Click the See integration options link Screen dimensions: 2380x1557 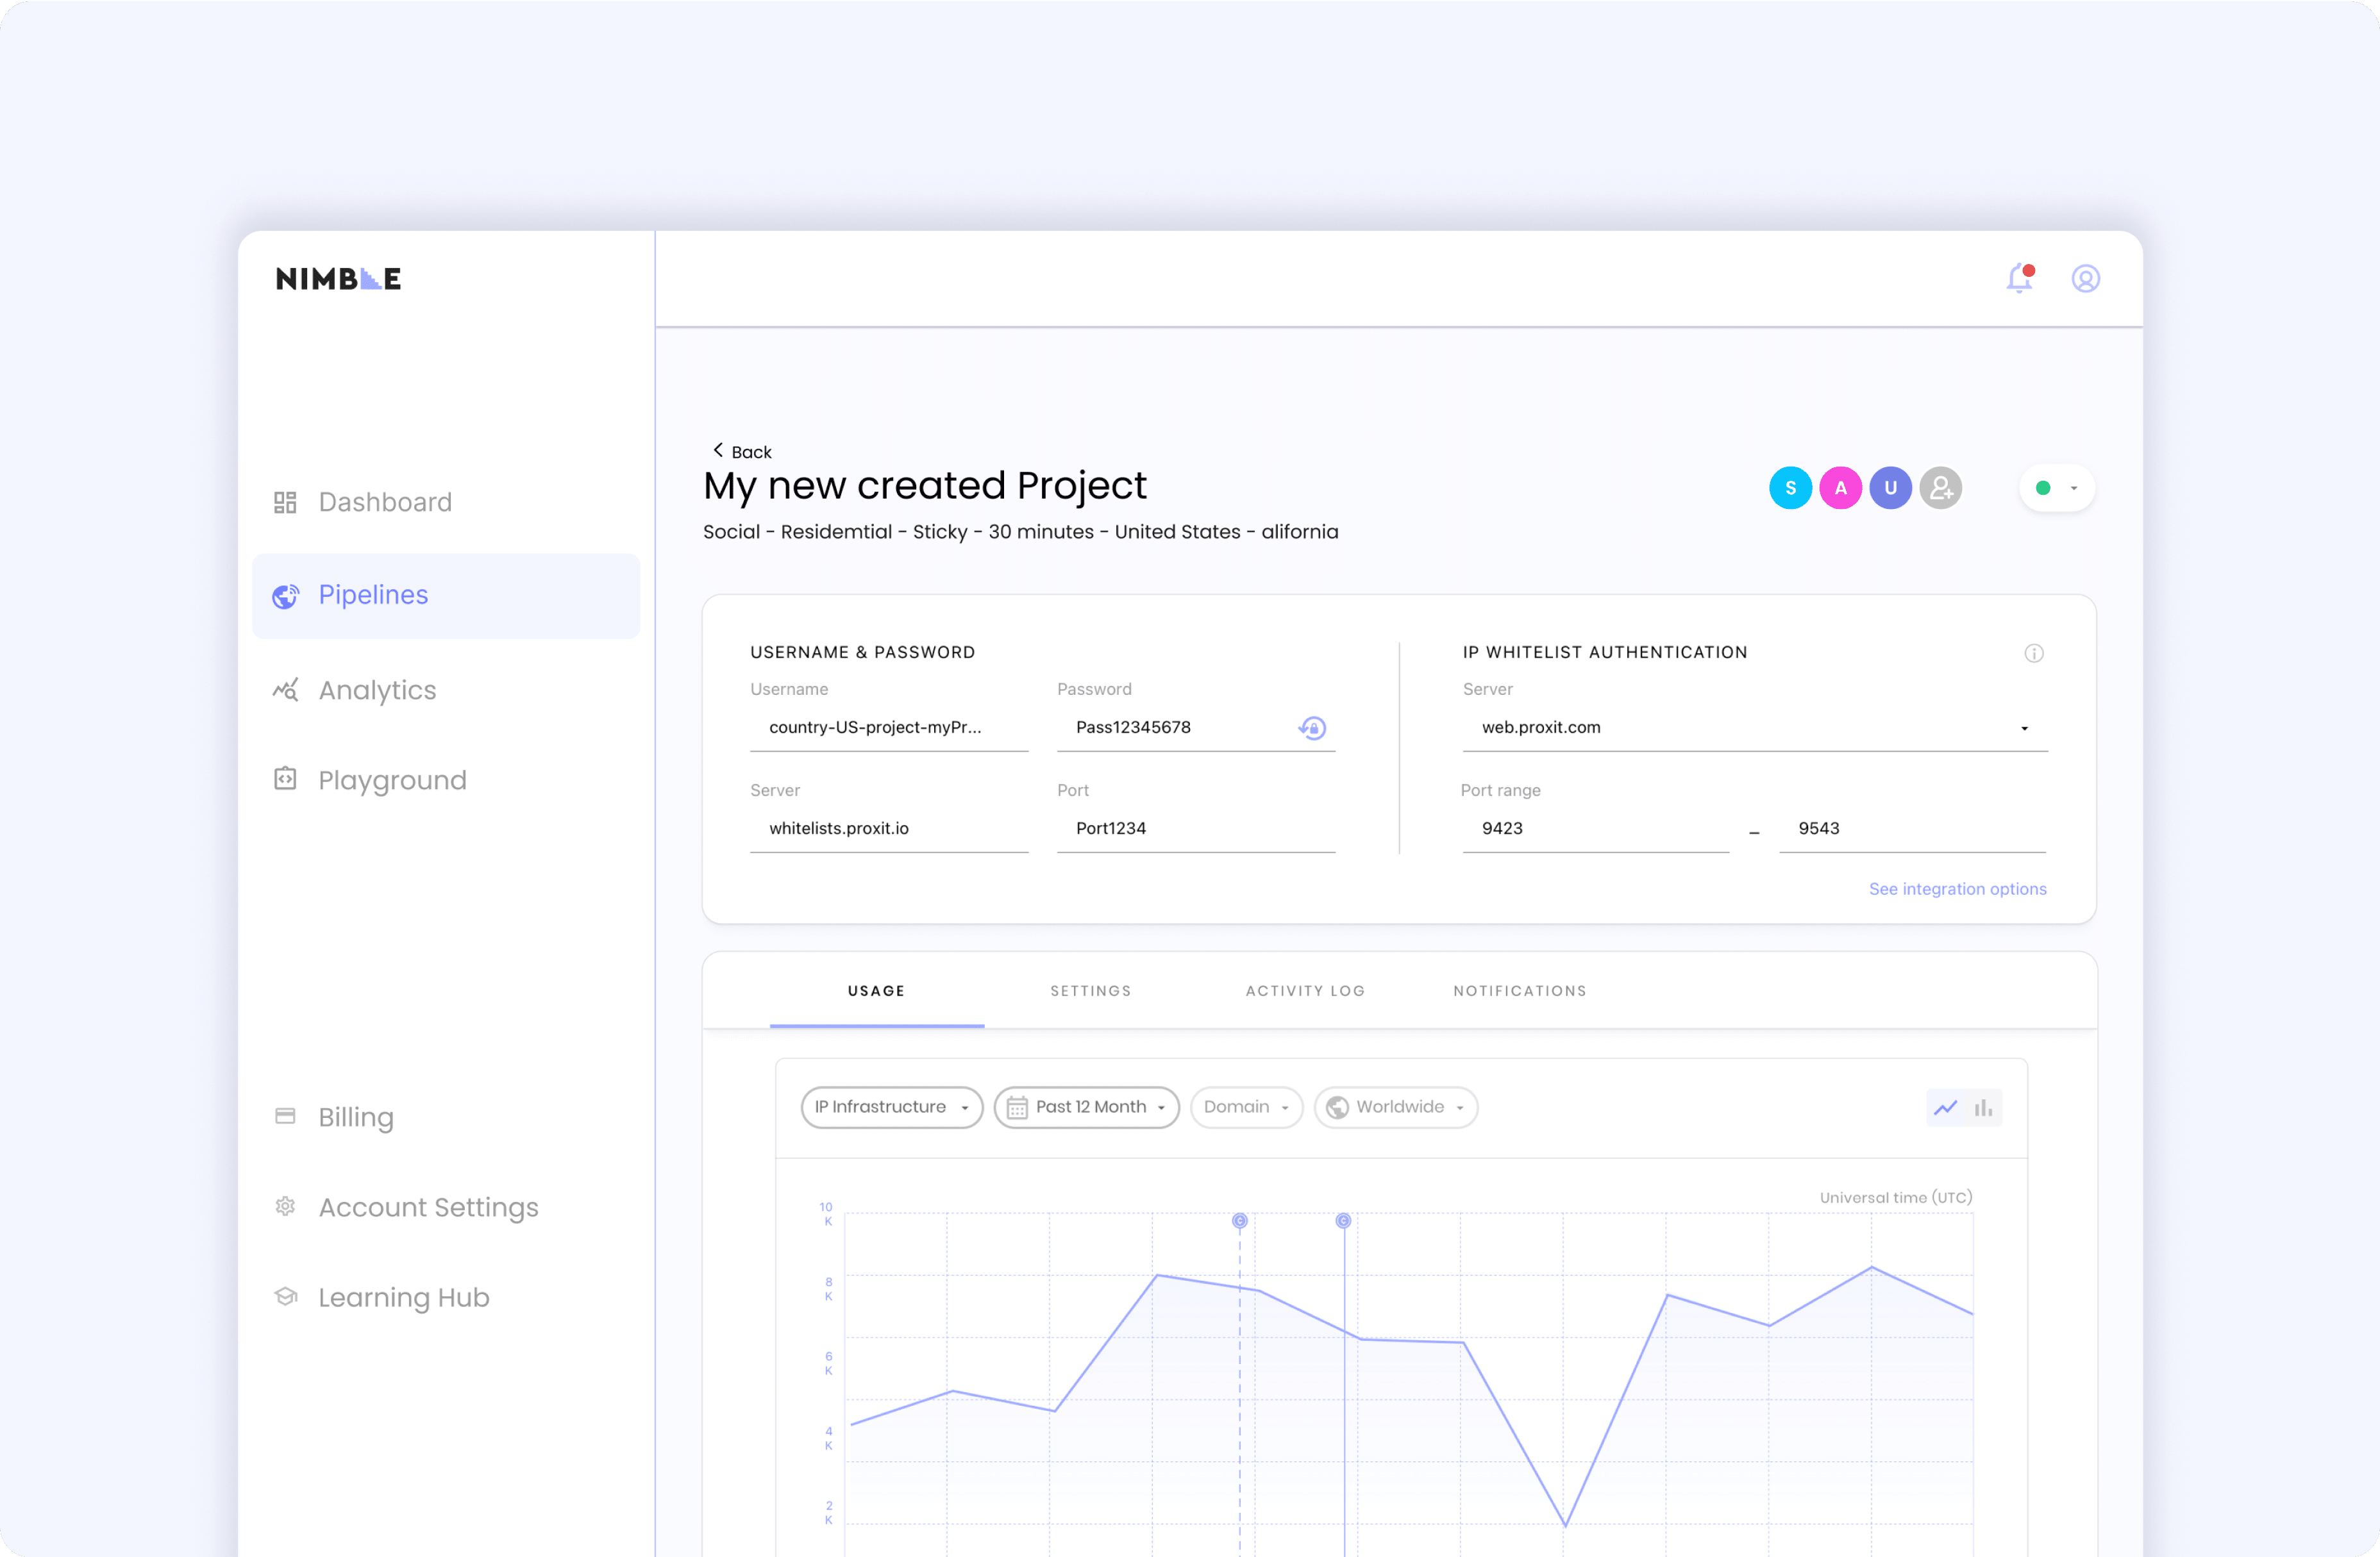tap(1957, 889)
